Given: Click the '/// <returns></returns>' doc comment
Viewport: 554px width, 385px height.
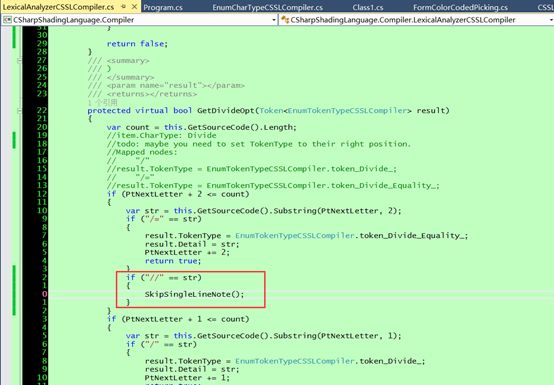Looking at the screenshot, I should click(x=142, y=94).
